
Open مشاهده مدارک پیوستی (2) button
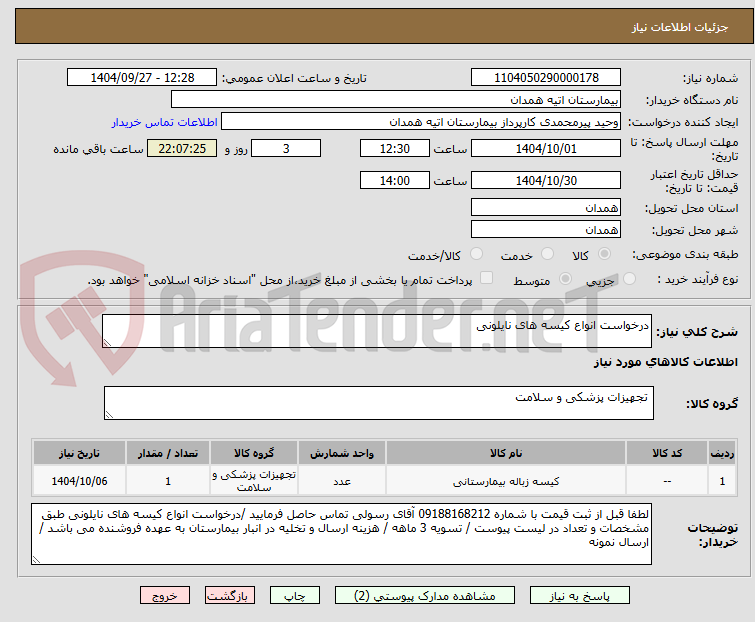pos(425,596)
